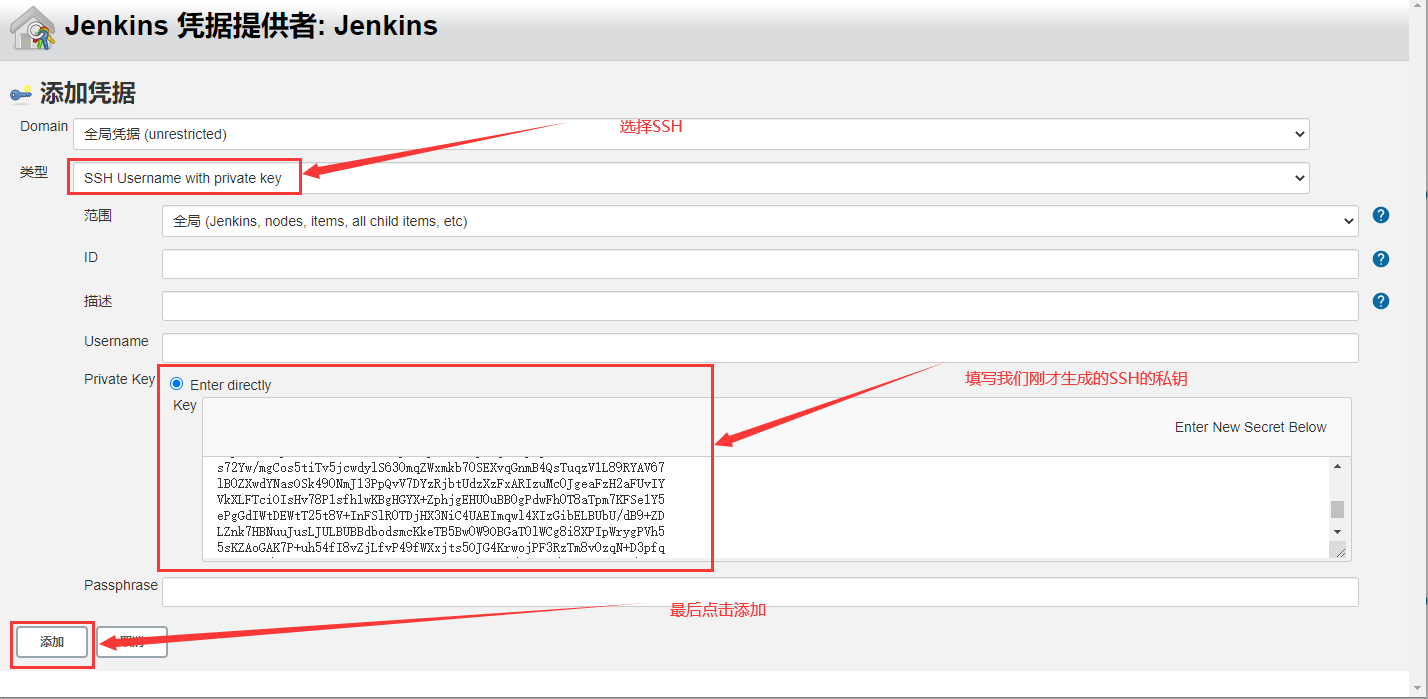The image size is (1428, 699).
Task: Open the 范围 全局 scope dropdown
Action: pos(760,221)
